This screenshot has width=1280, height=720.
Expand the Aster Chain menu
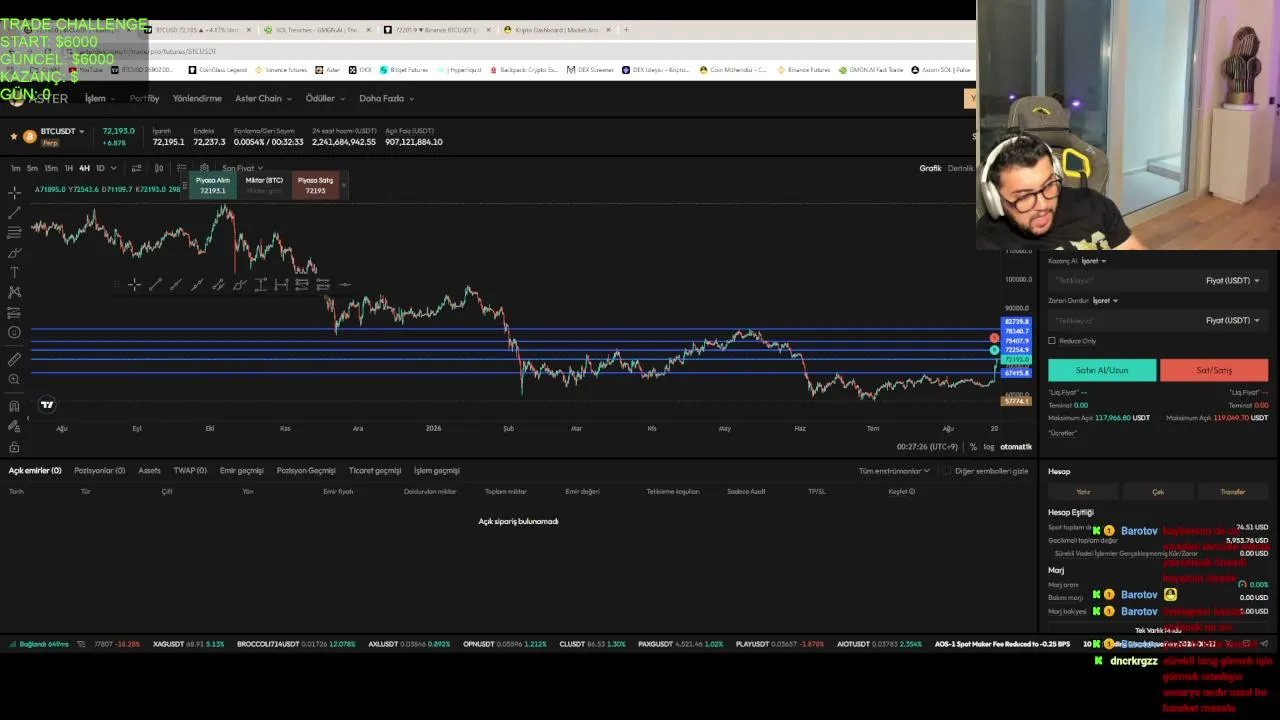pos(263,98)
